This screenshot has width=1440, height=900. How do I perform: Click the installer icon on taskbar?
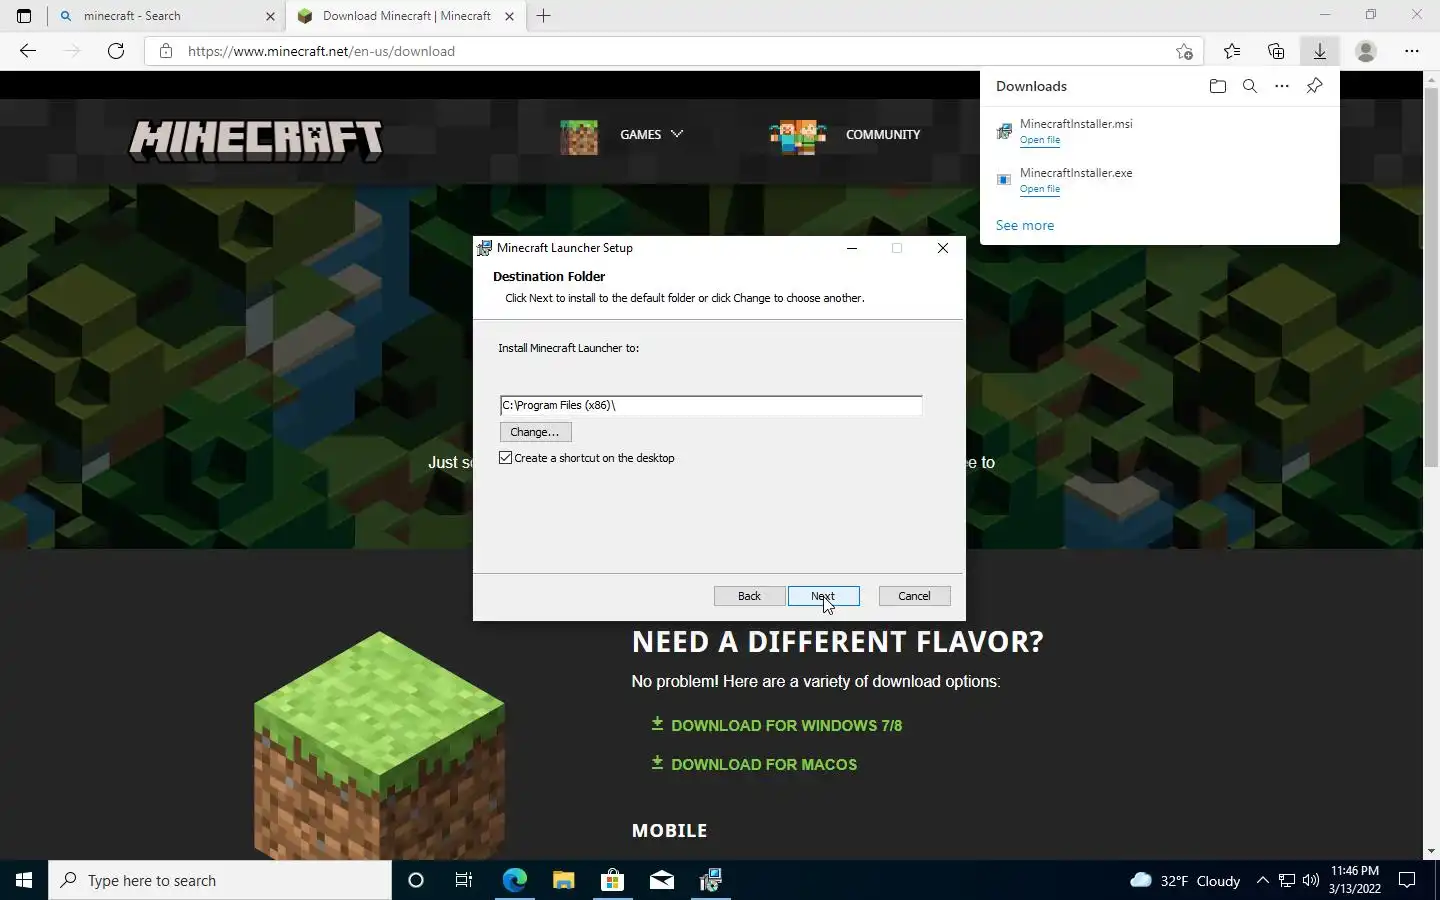[710, 880]
